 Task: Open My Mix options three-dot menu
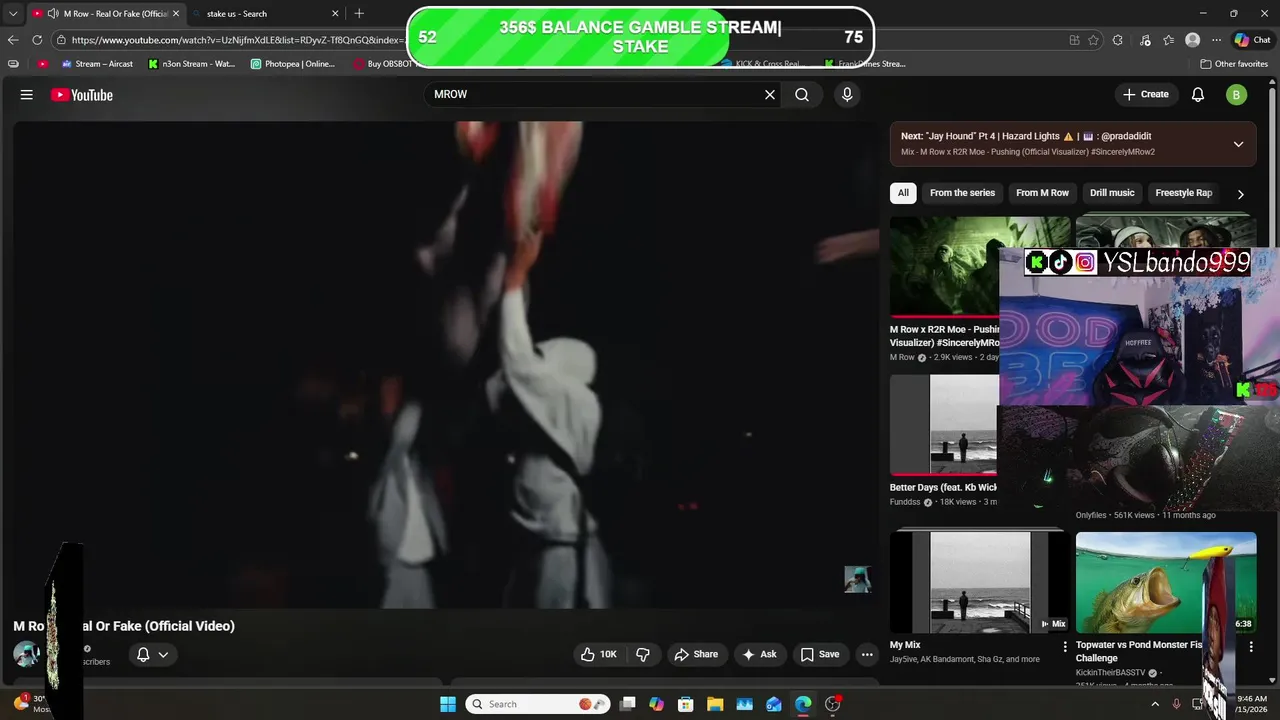1065,647
